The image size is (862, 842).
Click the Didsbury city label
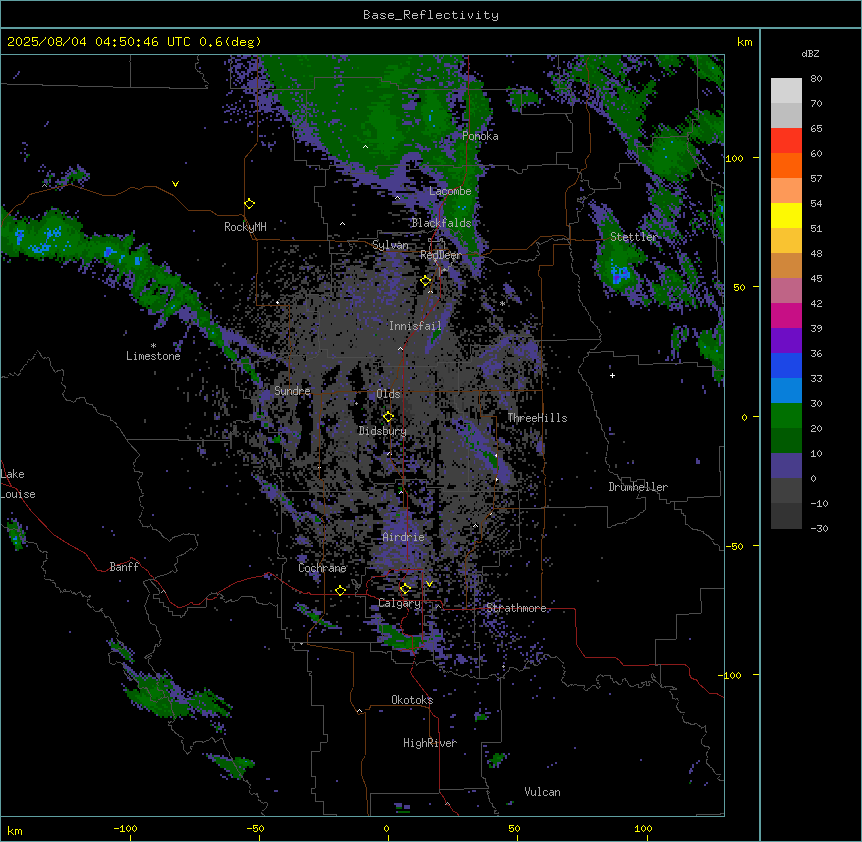383,431
